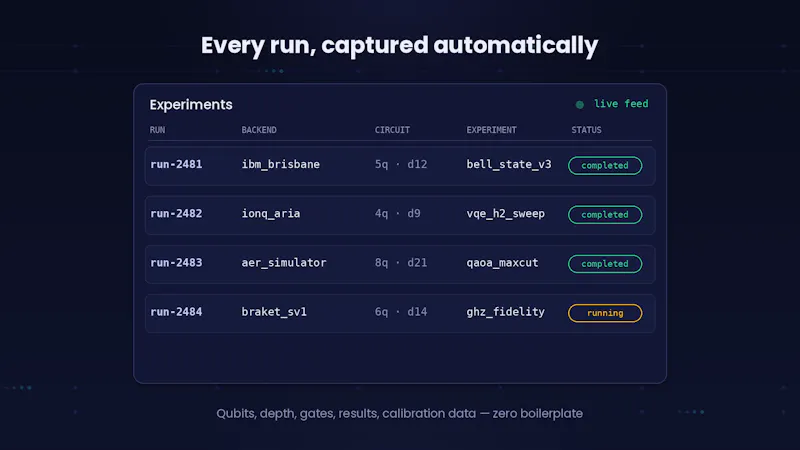Viewport: 800px width, 450px height.
Task: Click the live feed label
Action: pyautogui.click(x=621, y=104)
